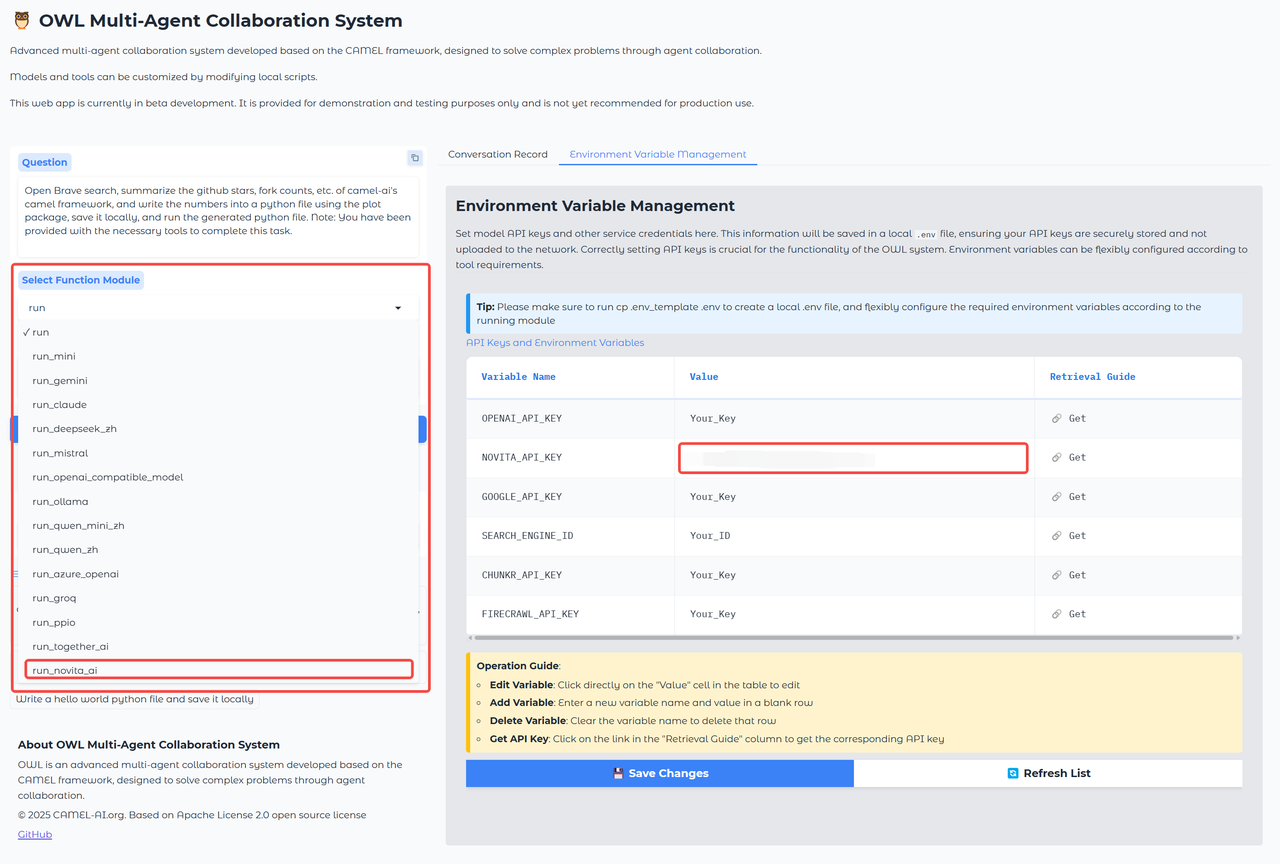The width and height of the screenshot is (1280, 864).
Task: Choose run_mistral from module list
Action: tap(218, 453)
